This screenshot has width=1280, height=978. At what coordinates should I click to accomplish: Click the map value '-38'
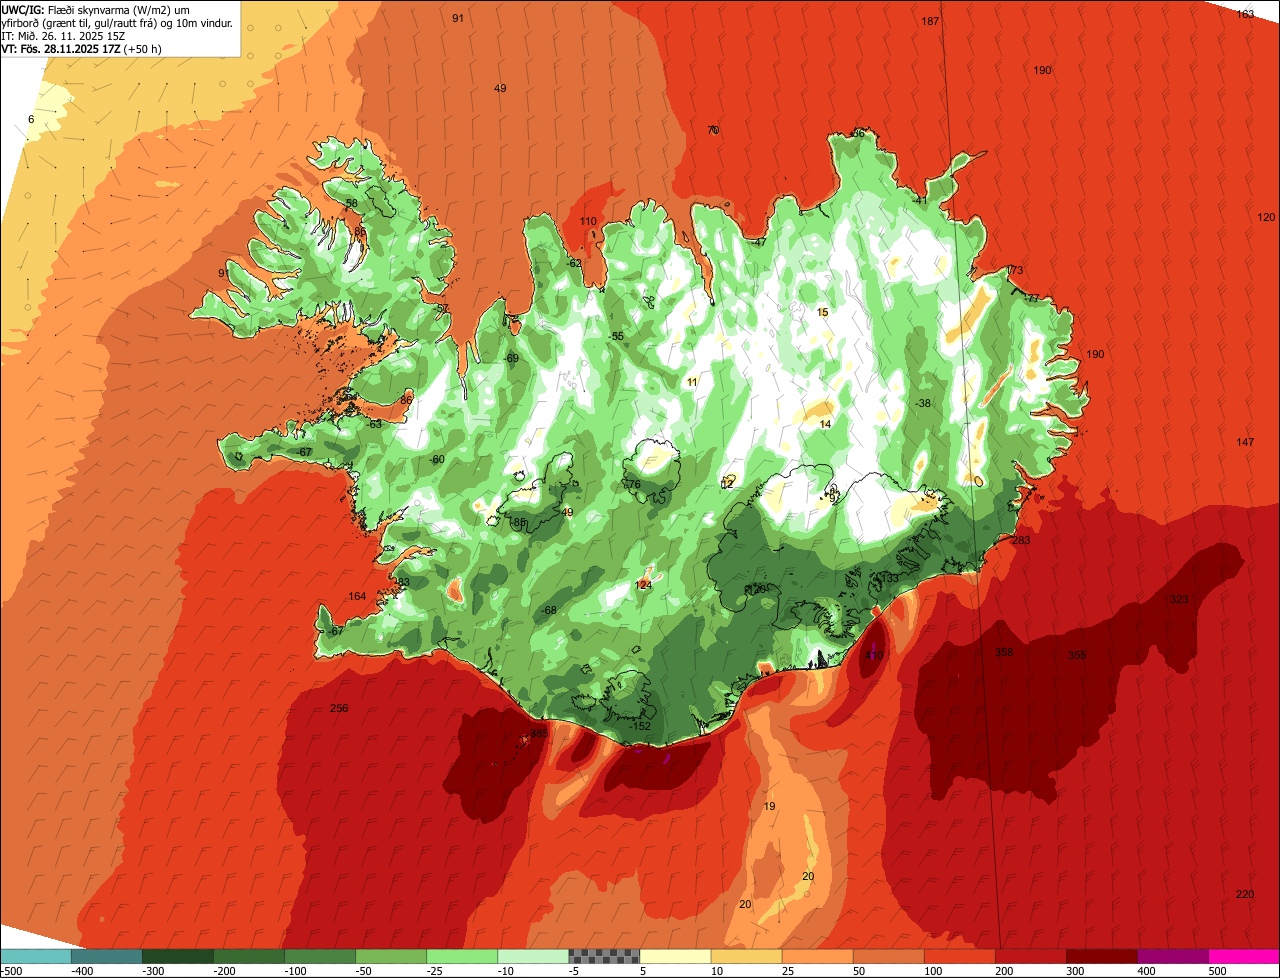click(923, 403)
